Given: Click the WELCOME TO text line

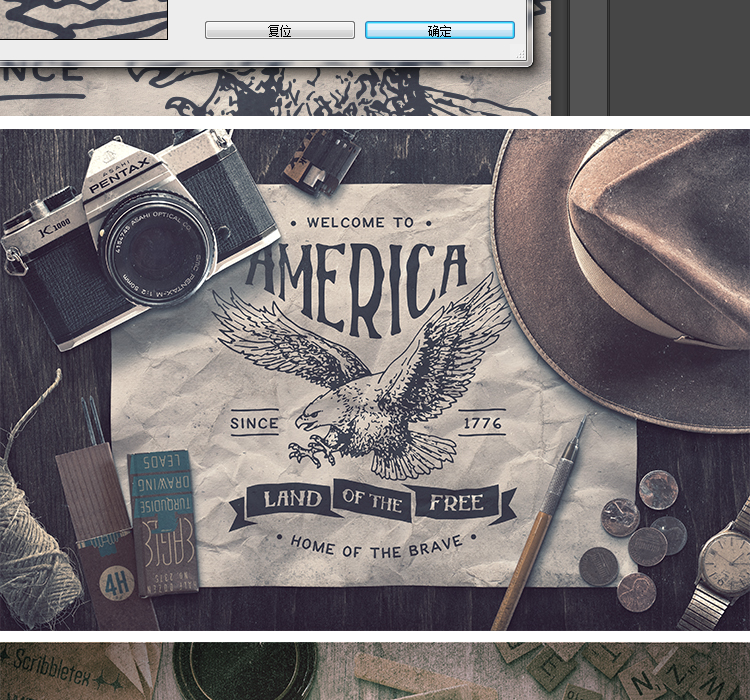Looking at the screenshot, I should point(360,222).
